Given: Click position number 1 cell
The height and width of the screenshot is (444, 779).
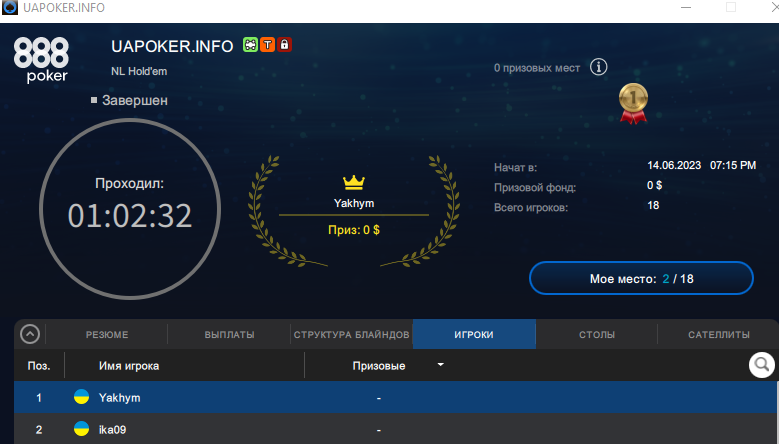Looking at the screenshot, I should [39, 397].
